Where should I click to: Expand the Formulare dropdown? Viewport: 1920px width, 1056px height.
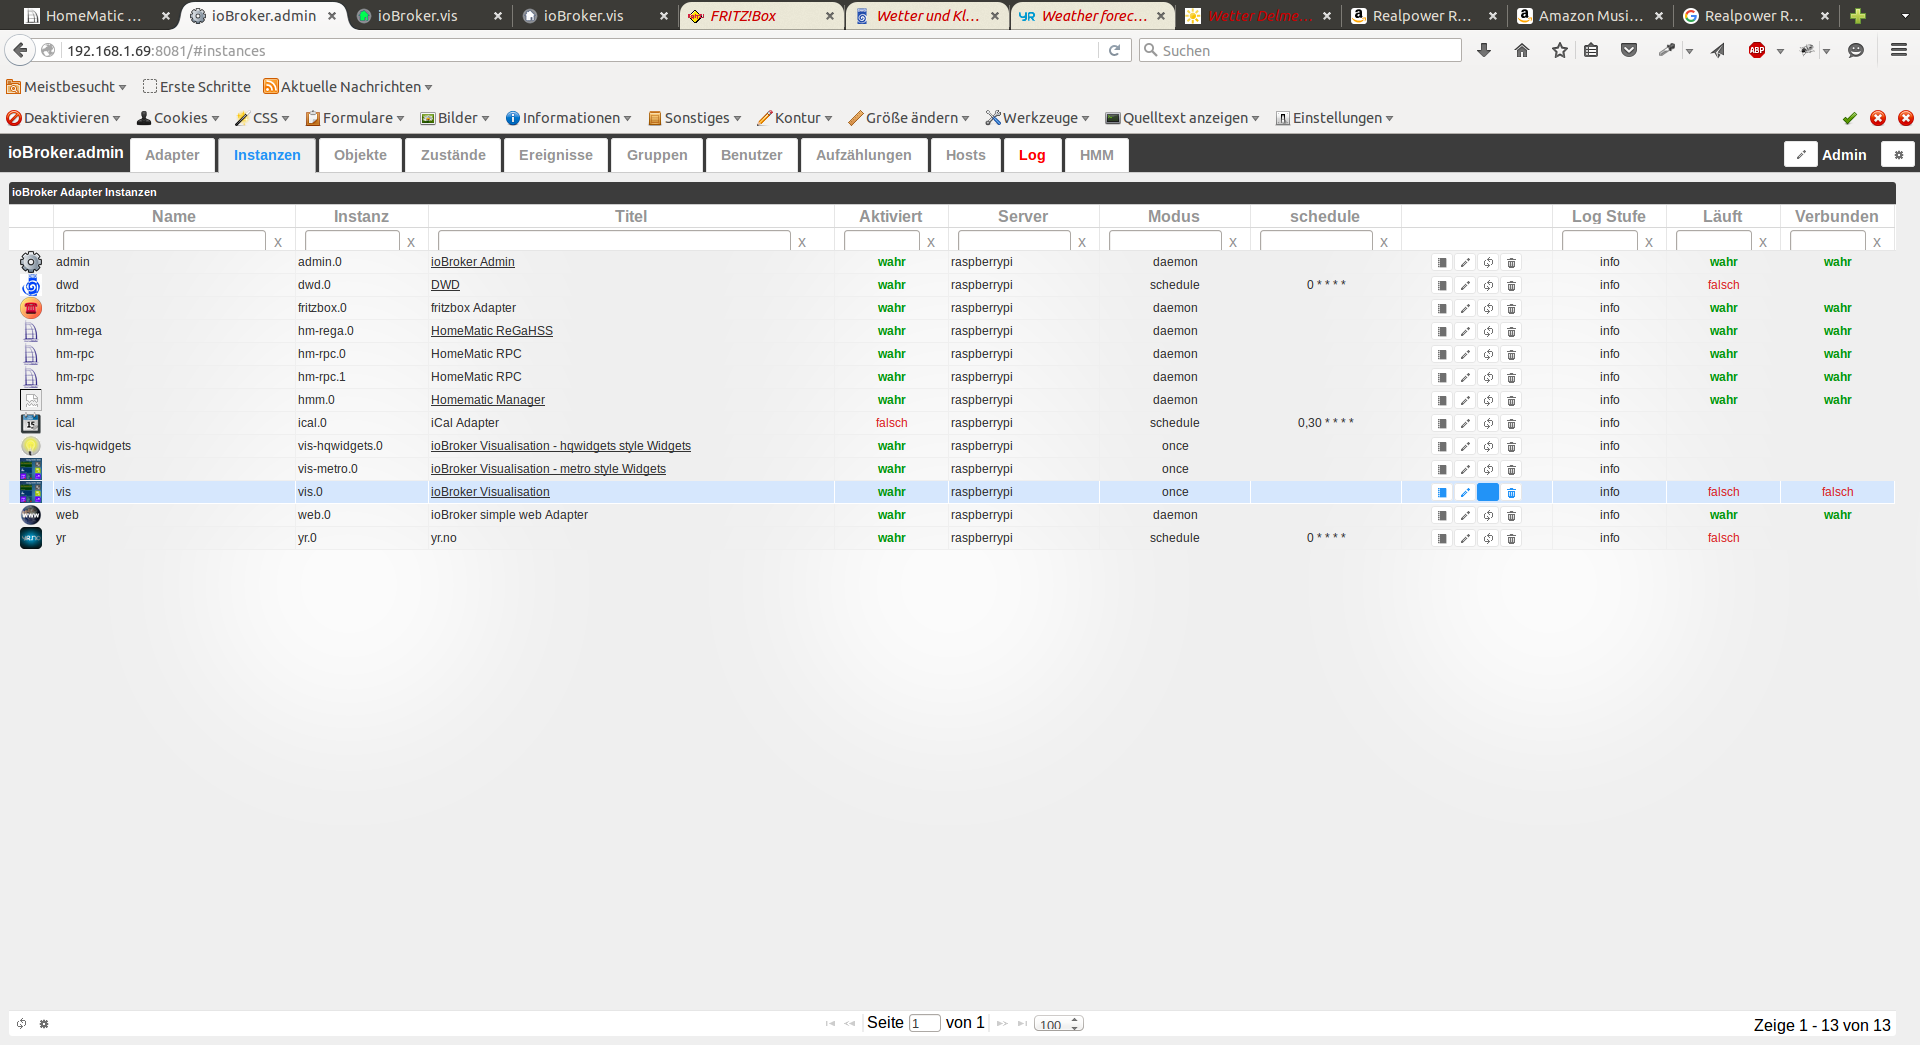[355, 118]
